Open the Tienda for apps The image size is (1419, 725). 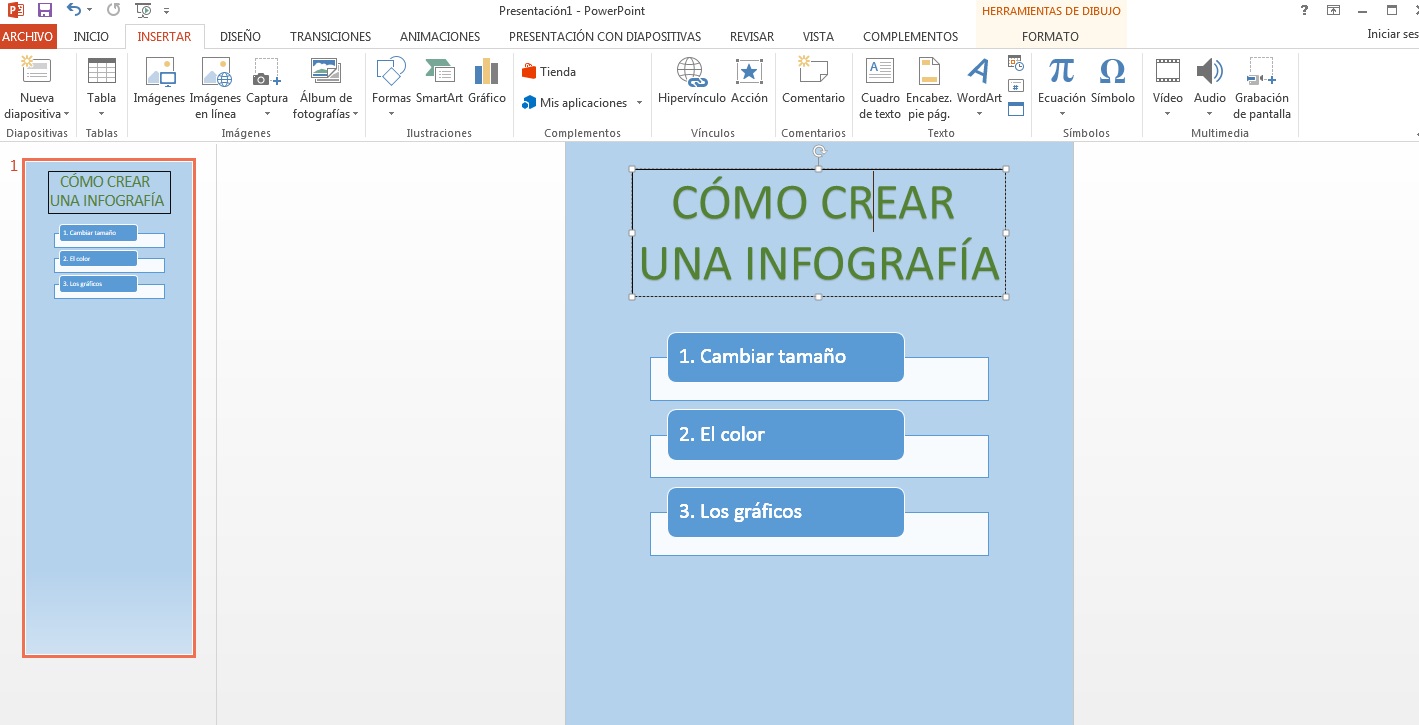point(549,71)
